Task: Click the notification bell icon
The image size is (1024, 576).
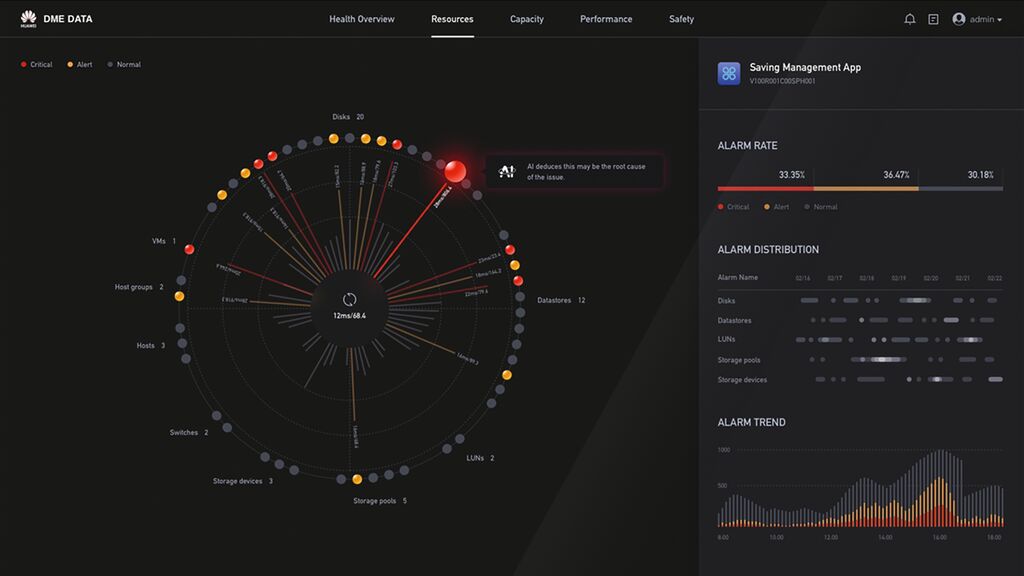Action: [x=909, y=19]
